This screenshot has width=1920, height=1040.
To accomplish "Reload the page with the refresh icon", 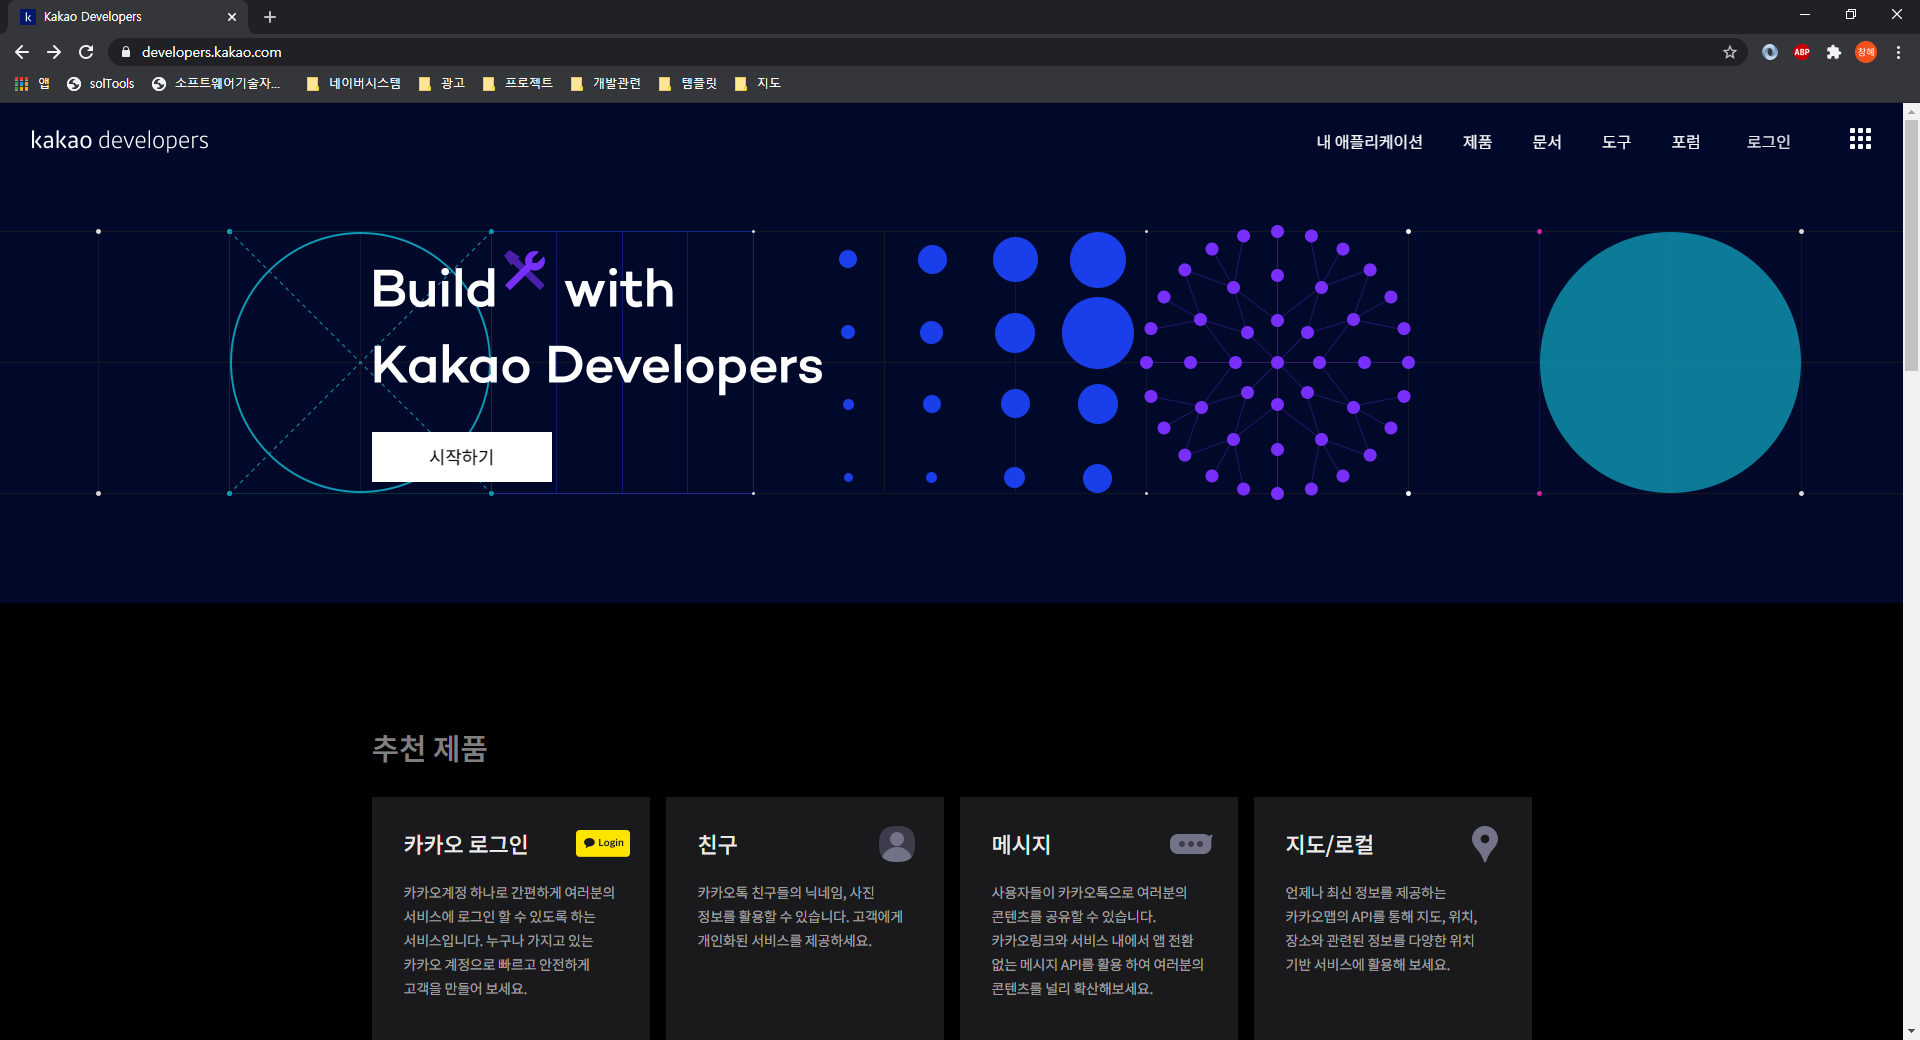I will click(86, 52).
